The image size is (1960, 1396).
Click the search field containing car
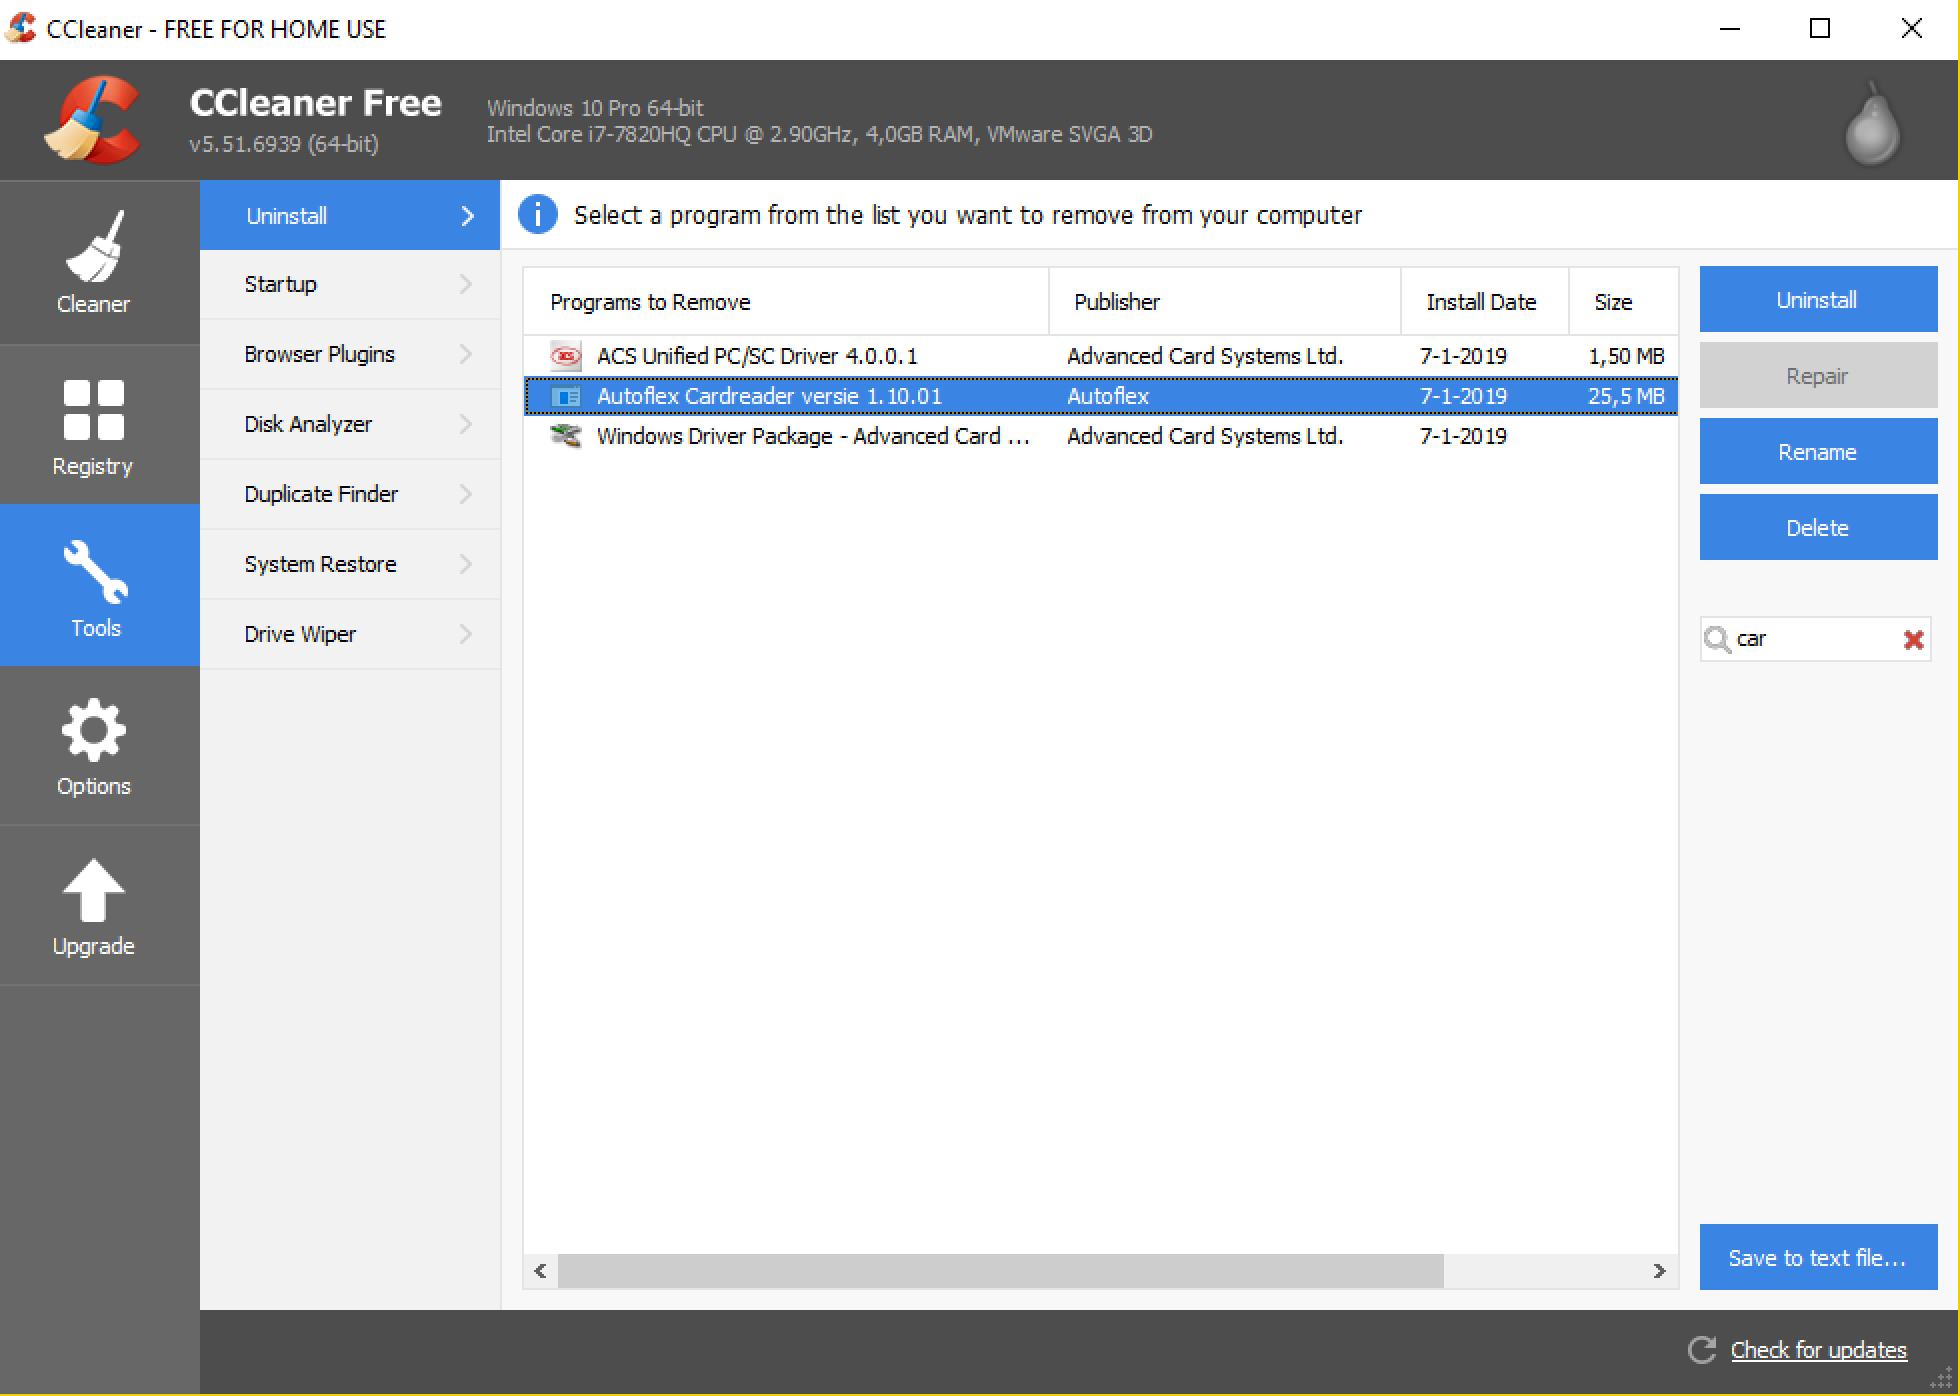[1810, 639]
